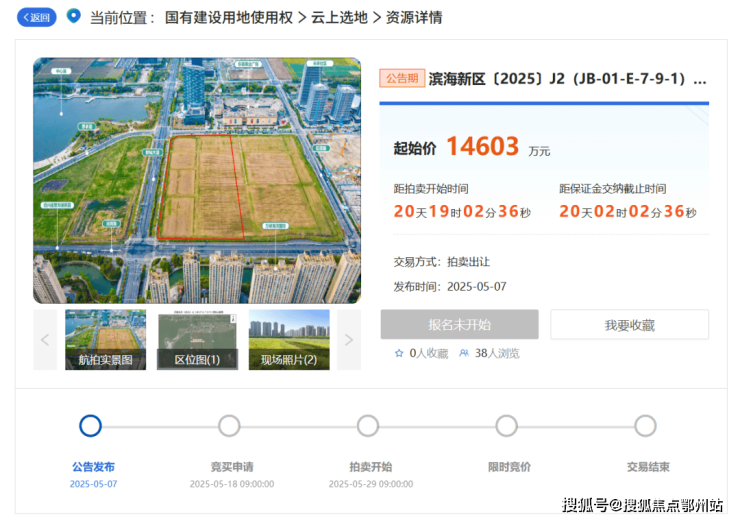Click the star favorites count icon
Screen dimensions: 740x521
point(399,353)
